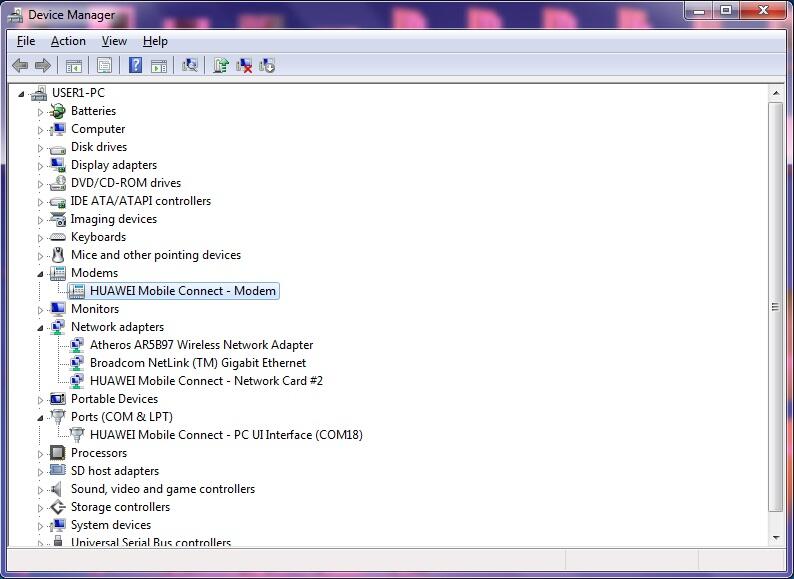Click the Properties sheet toolbar icon

tap(104, 66)
